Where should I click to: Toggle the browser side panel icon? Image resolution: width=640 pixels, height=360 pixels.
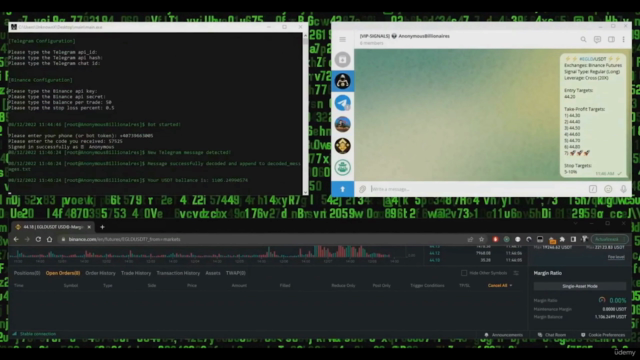point(573,239)
